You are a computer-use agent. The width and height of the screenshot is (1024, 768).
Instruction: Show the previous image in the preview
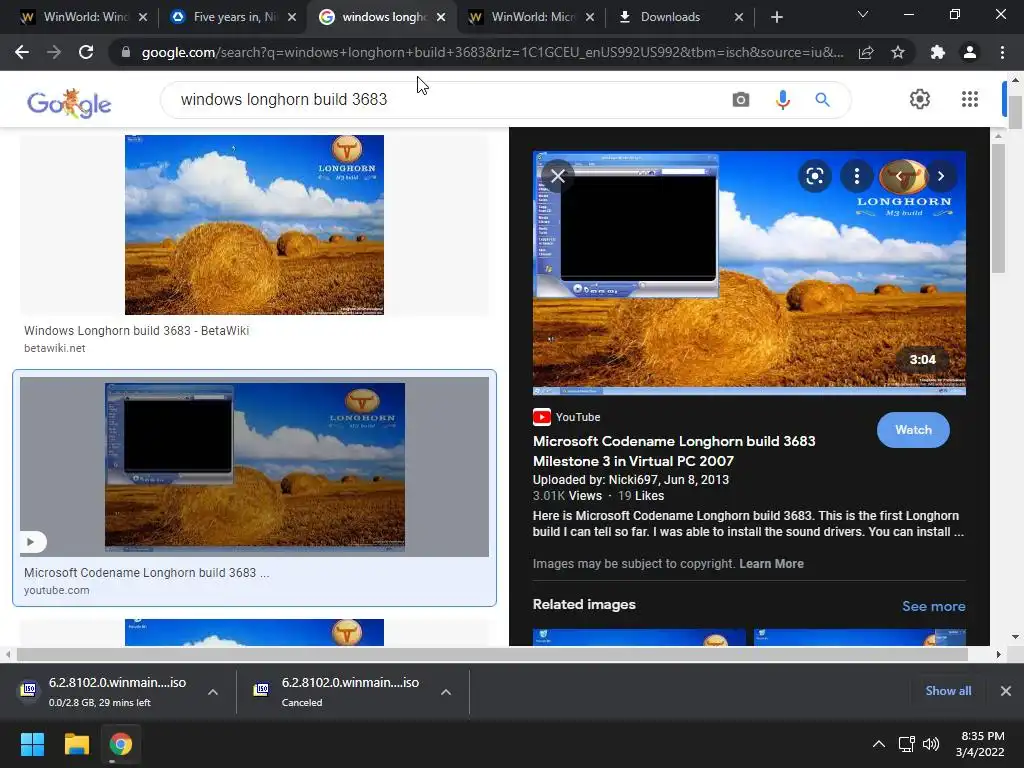899,176
